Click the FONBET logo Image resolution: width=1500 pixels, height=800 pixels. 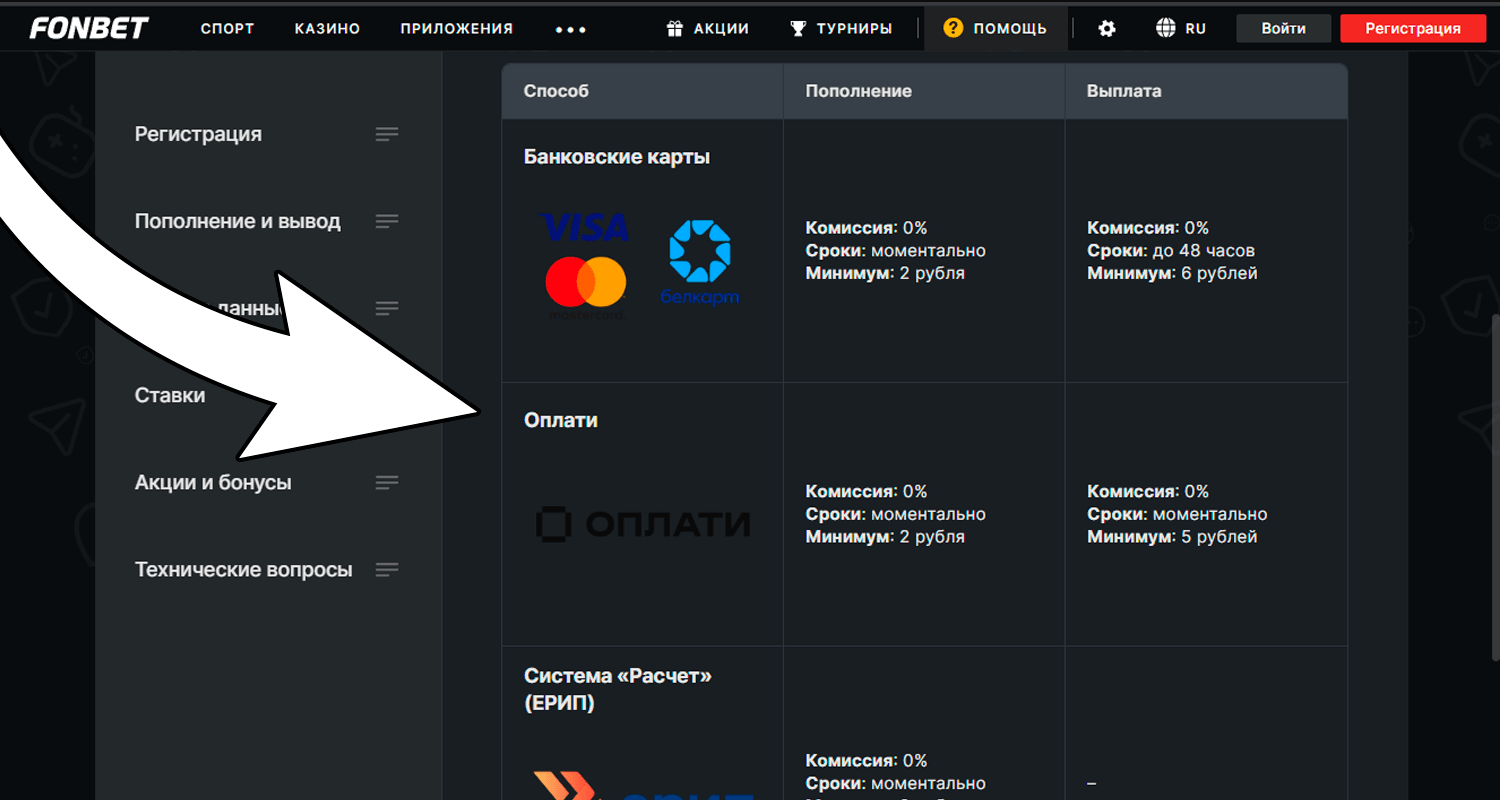point(89,28)
